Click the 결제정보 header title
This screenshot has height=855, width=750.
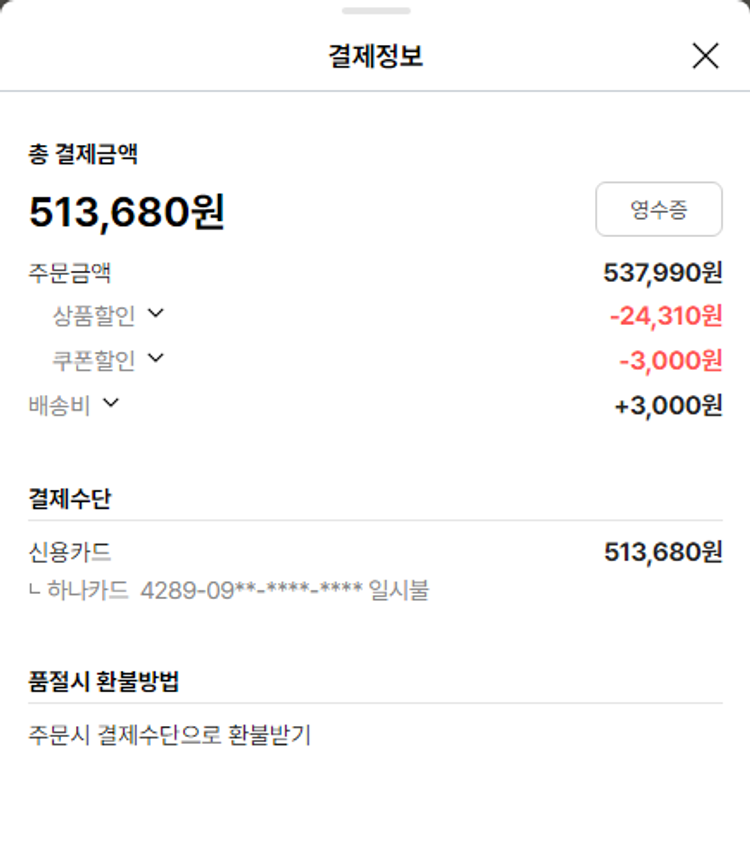click(x=375, y=56)
